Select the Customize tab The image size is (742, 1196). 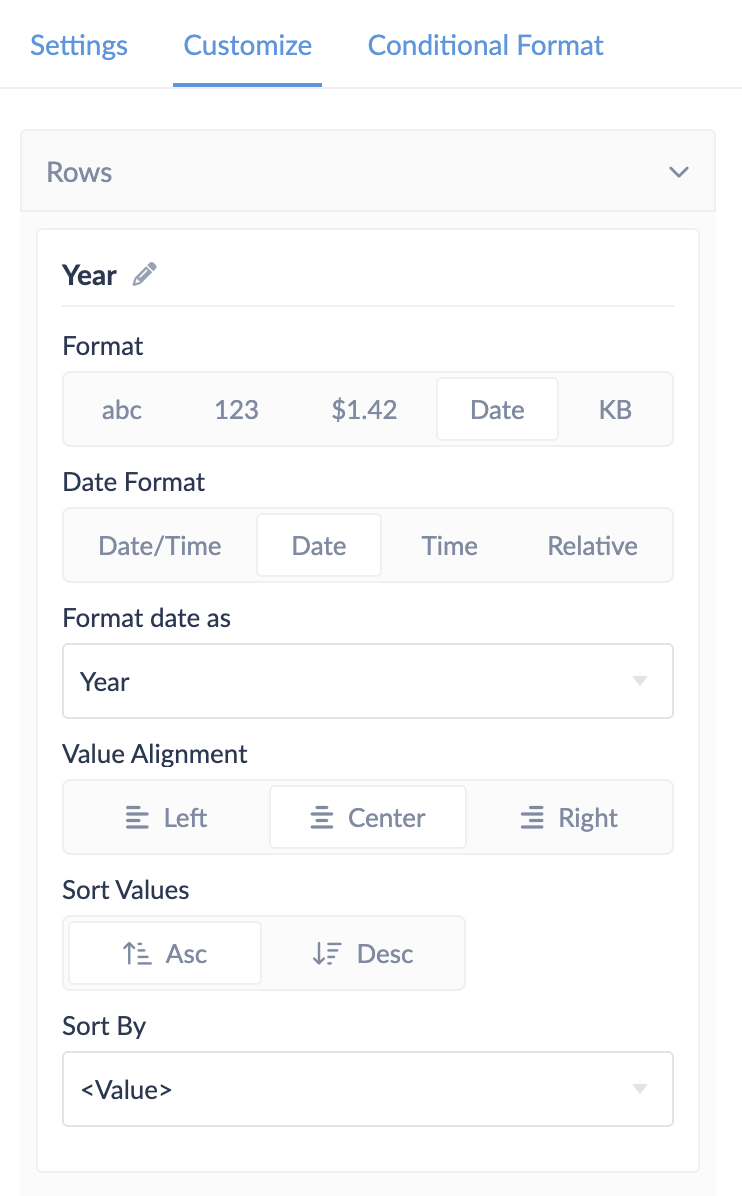(247, 45)
